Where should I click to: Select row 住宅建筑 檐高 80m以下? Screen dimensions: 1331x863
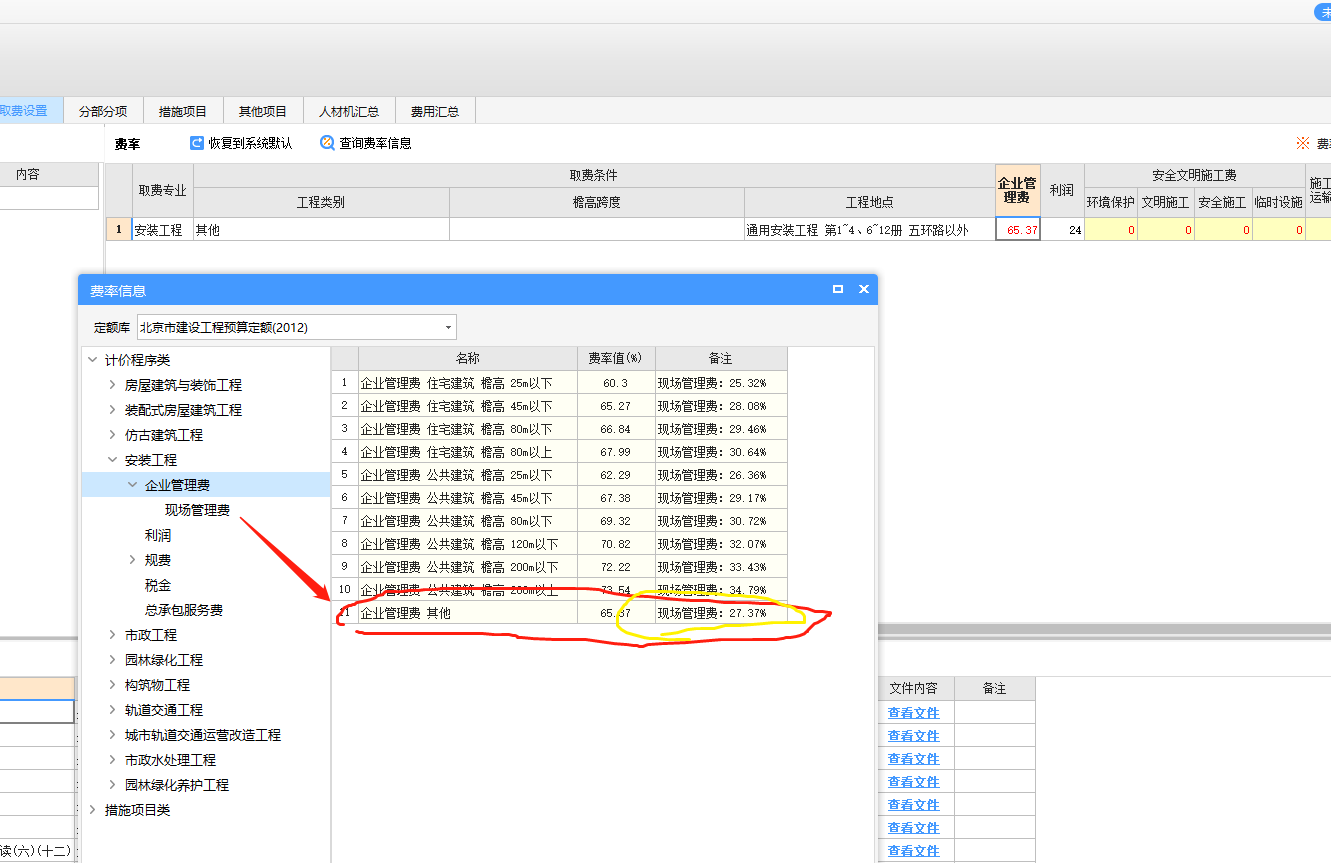tap(560, 428)
